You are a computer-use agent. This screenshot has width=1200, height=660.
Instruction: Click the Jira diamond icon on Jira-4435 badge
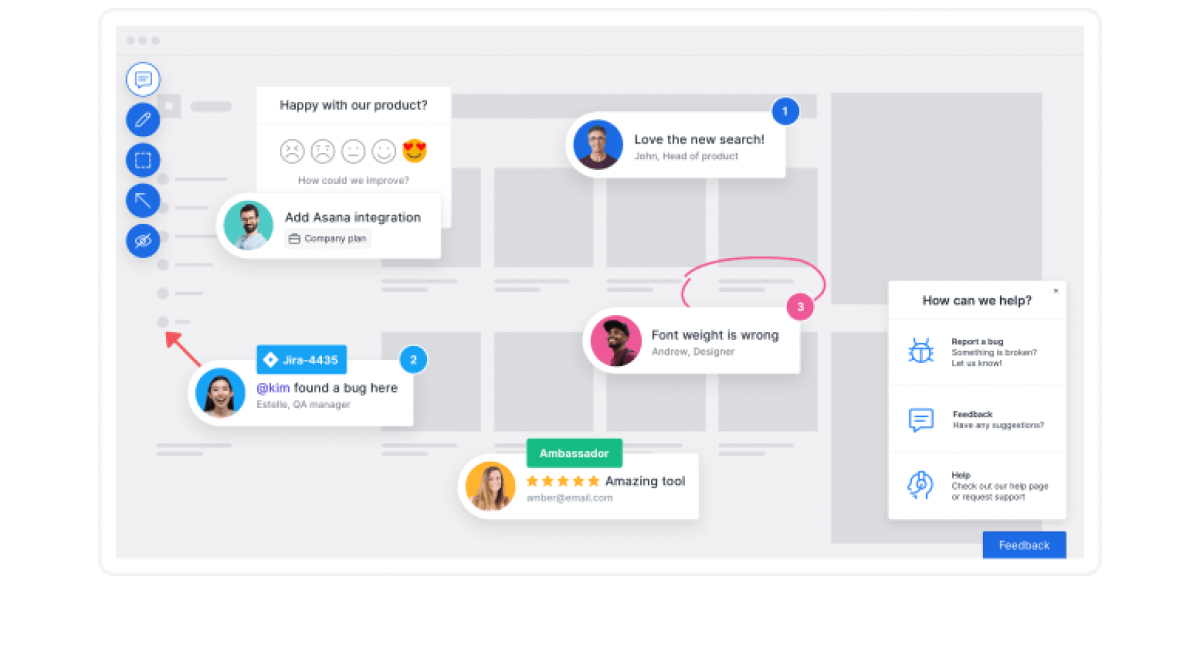tap(268, 359)
